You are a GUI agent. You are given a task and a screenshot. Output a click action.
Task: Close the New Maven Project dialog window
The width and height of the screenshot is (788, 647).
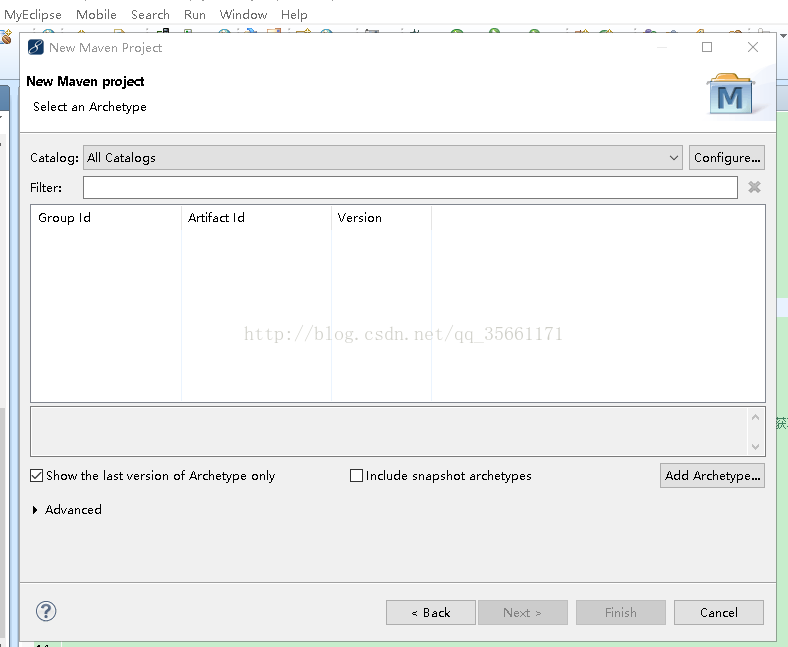click(x=753, y=47)
